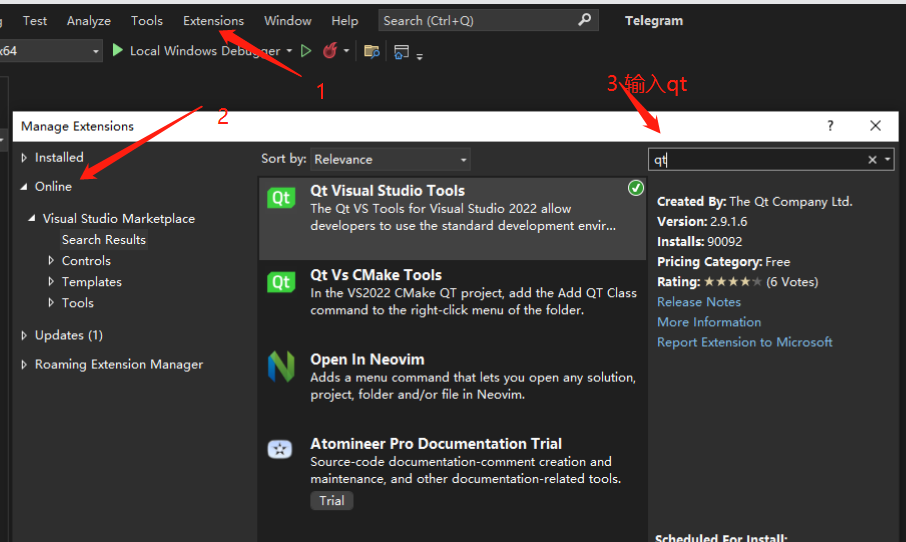Open the Window menu
906x542 pixels.
pyautogui.click(x=288, y=21)
